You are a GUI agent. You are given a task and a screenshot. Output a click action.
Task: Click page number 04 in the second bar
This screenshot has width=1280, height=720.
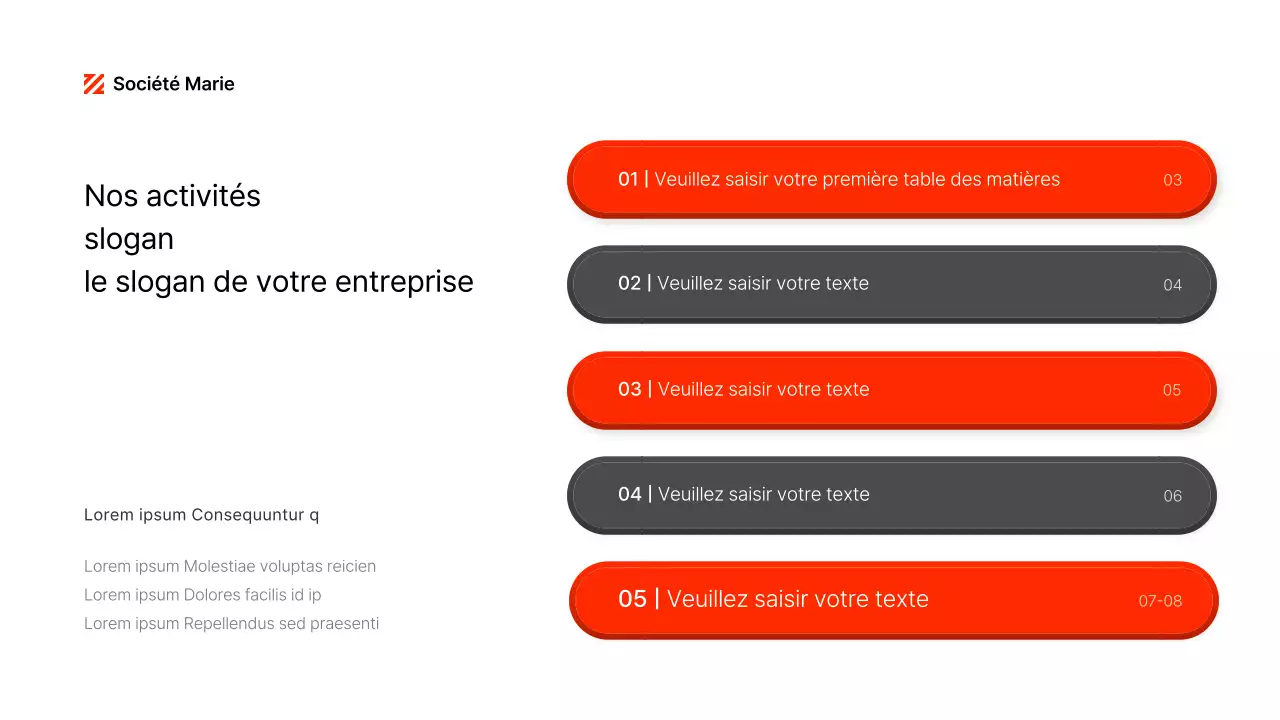click(x=1172, y=285)
